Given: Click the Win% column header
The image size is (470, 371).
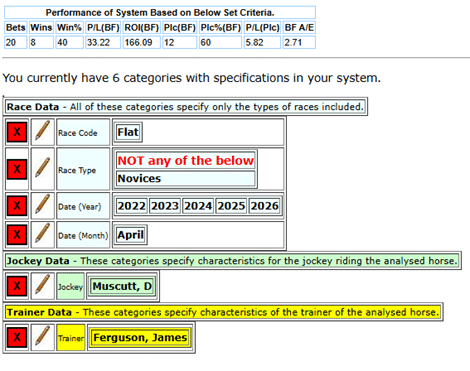Looking at the screenshot, I should pos(69,28).
